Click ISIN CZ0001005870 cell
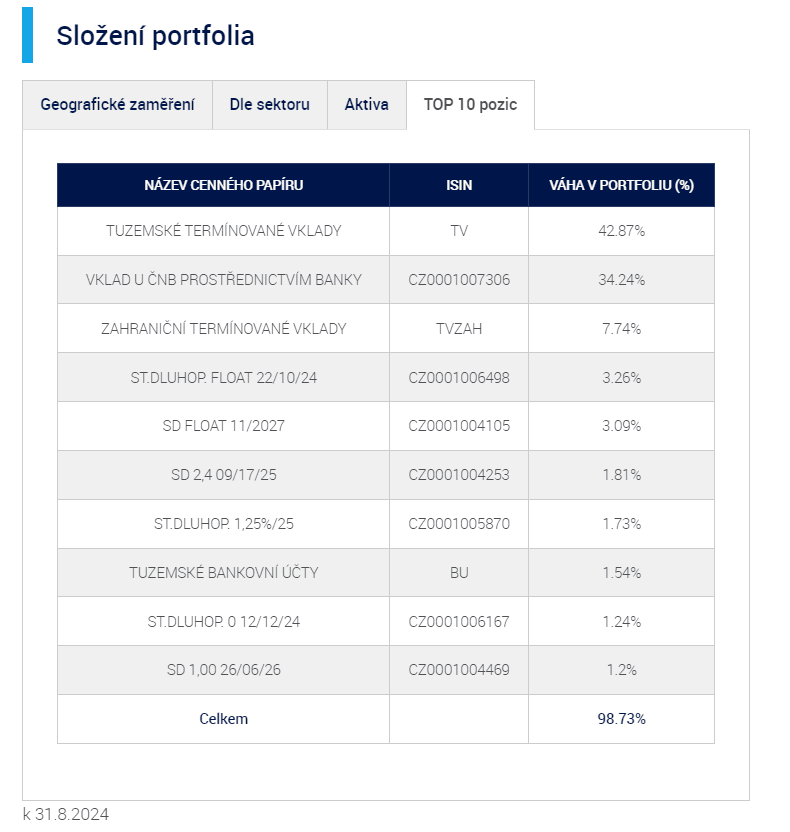 pos(459,524)
